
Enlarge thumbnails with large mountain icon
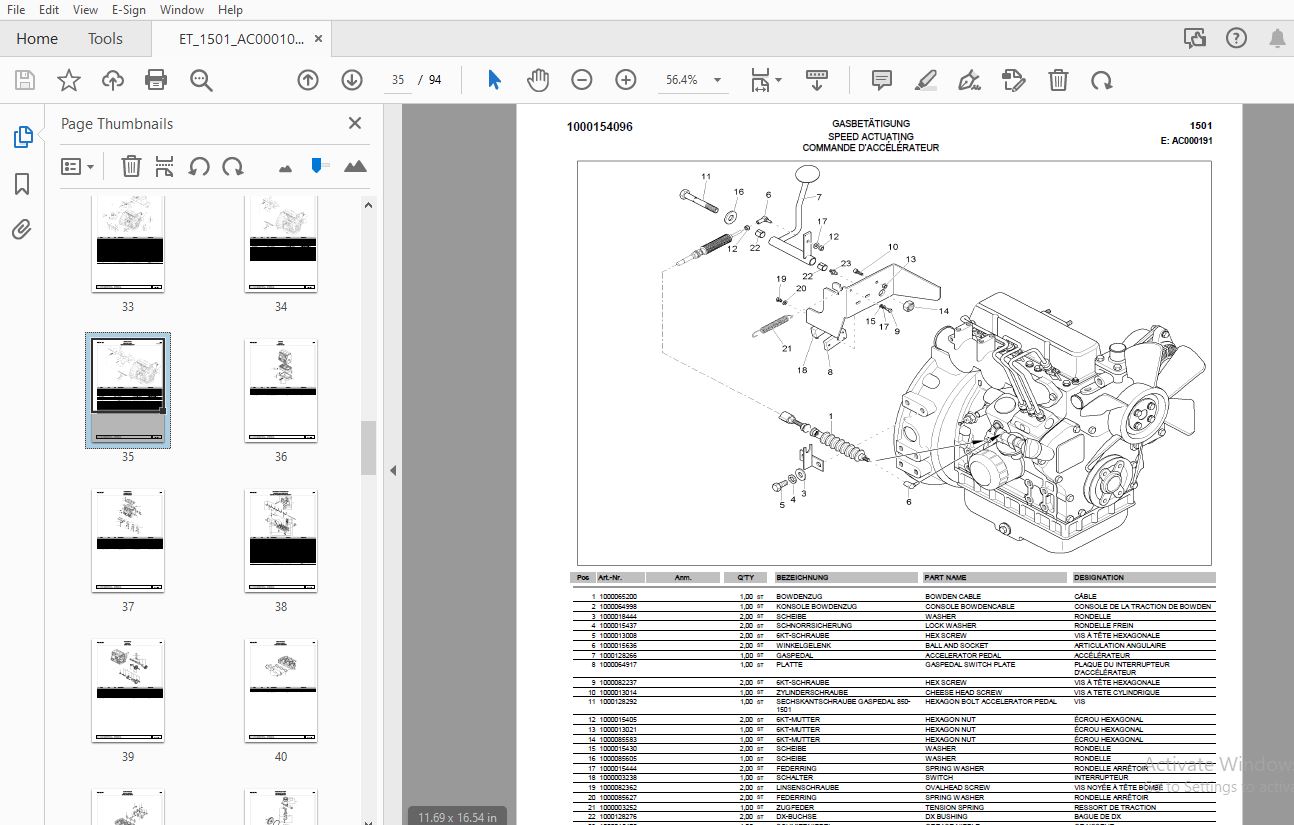355,167
